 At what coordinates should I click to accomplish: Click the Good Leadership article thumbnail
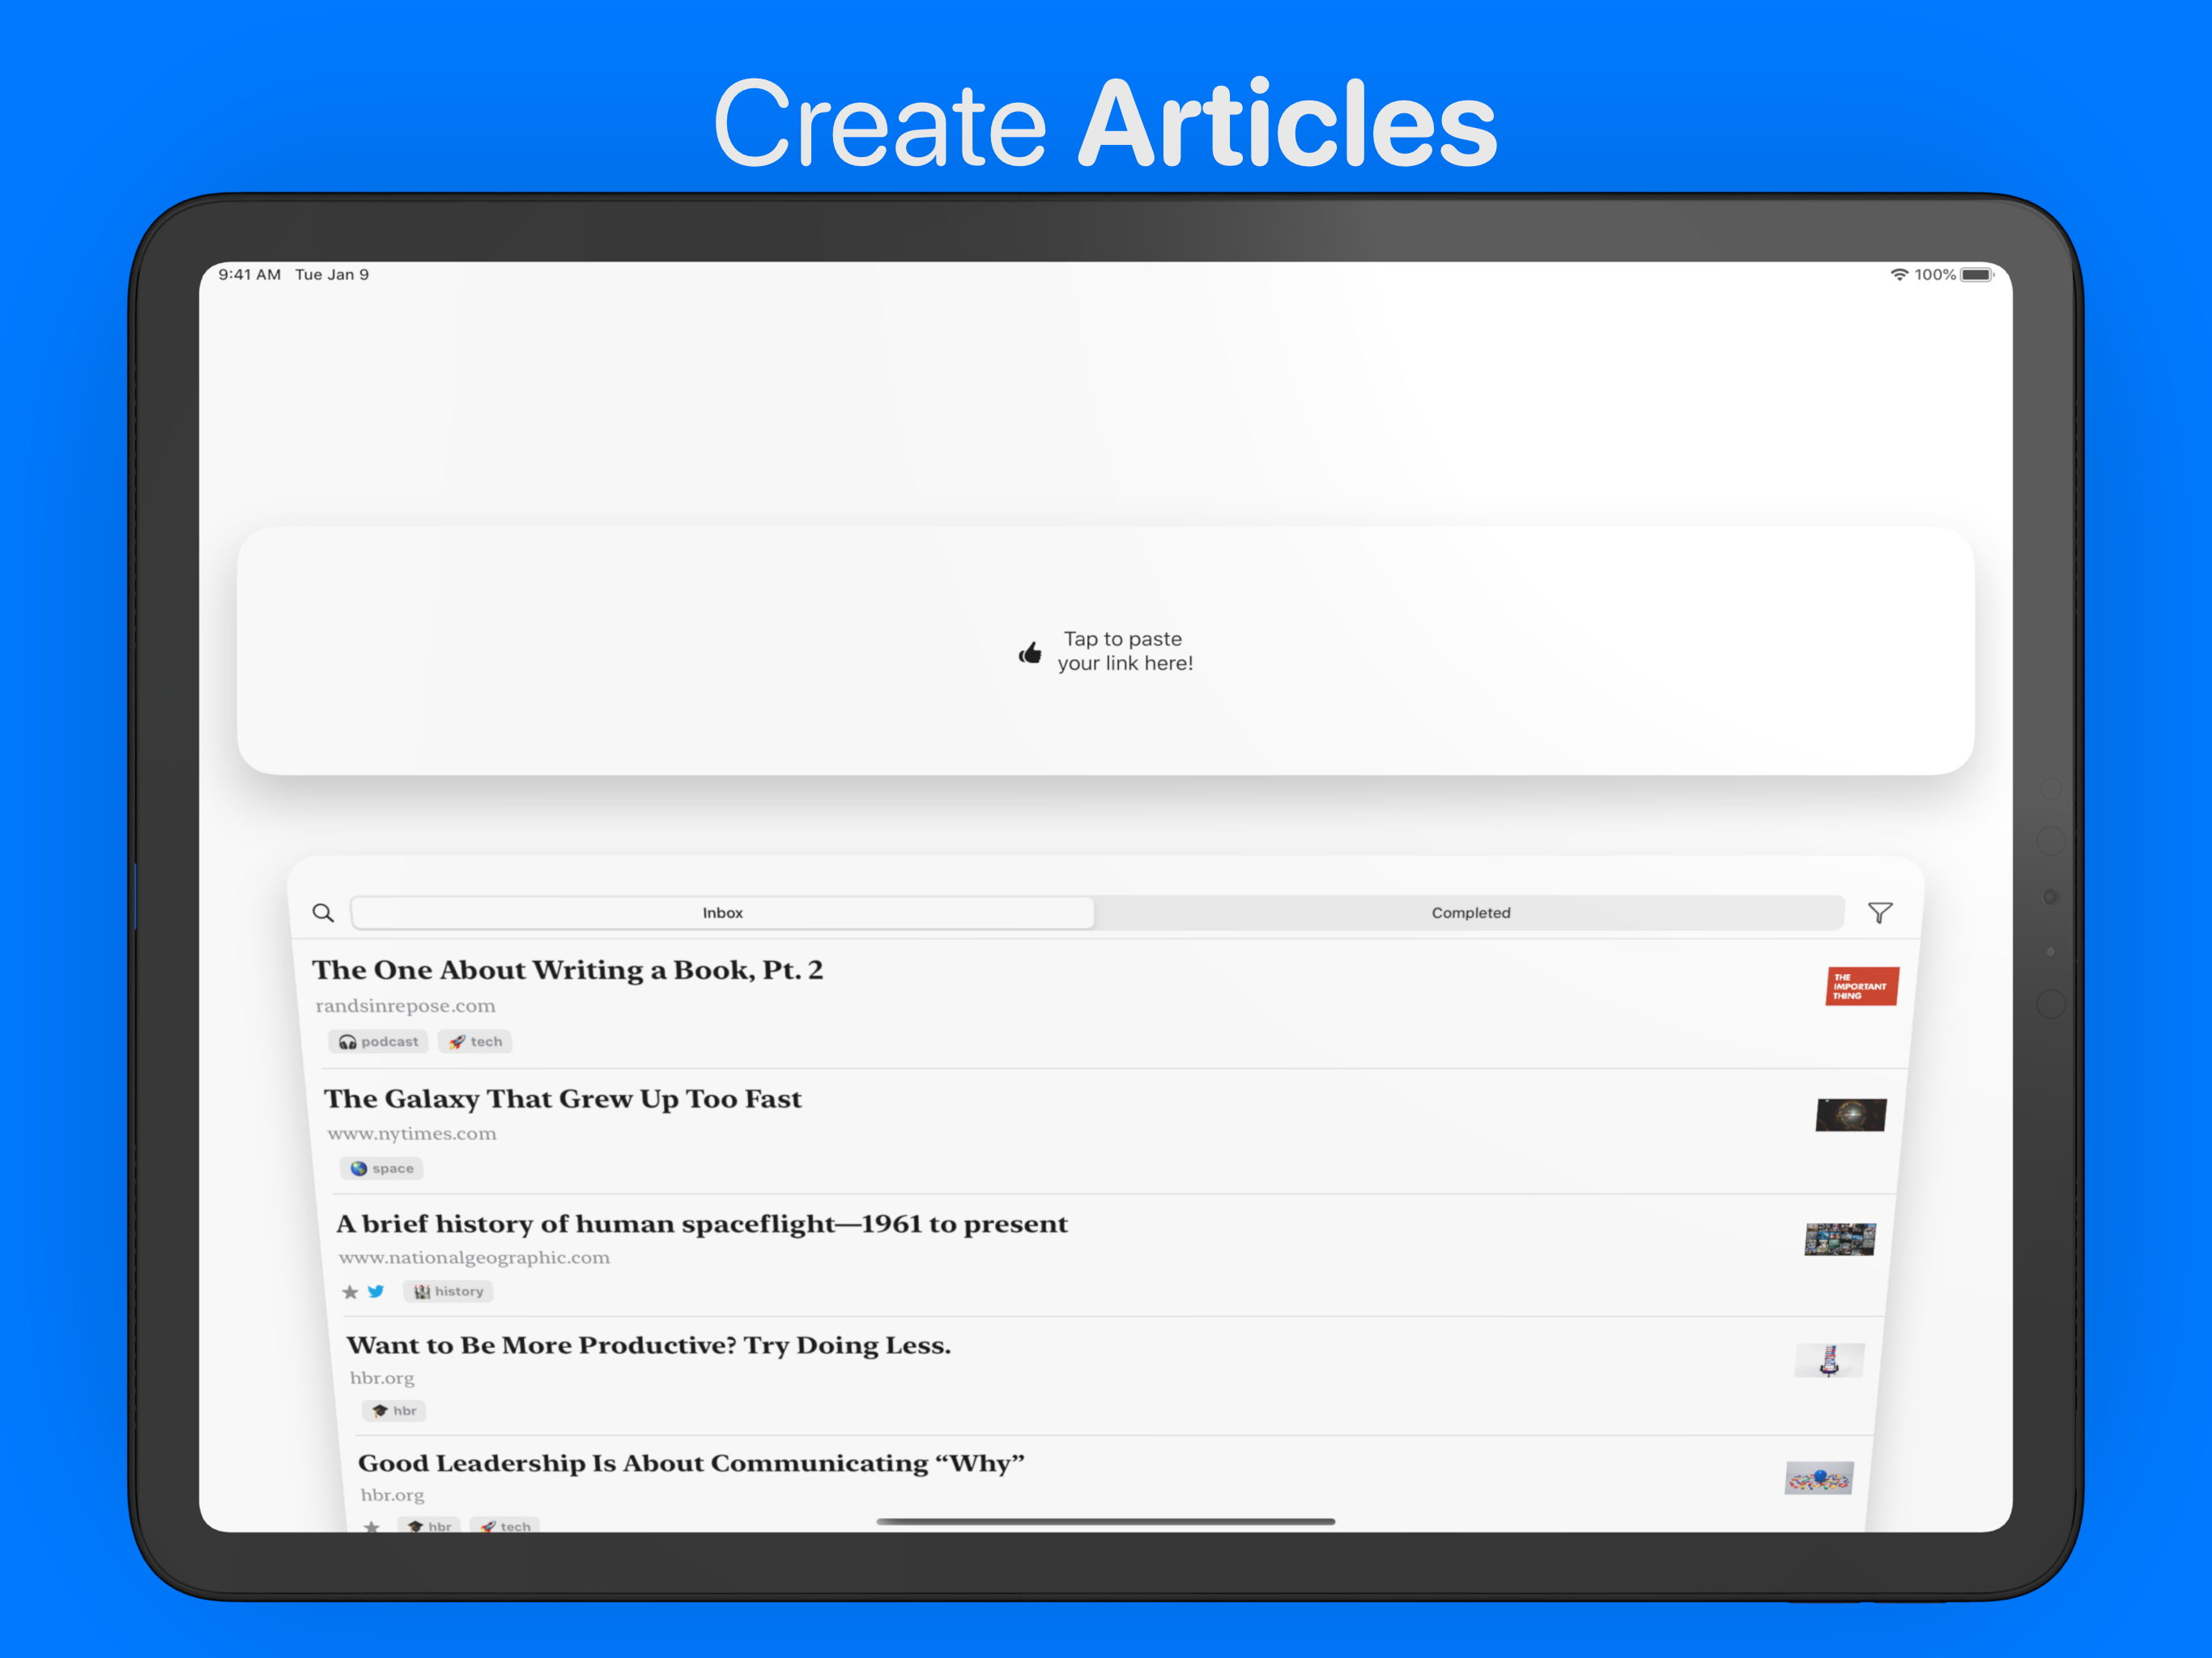1819,1478
